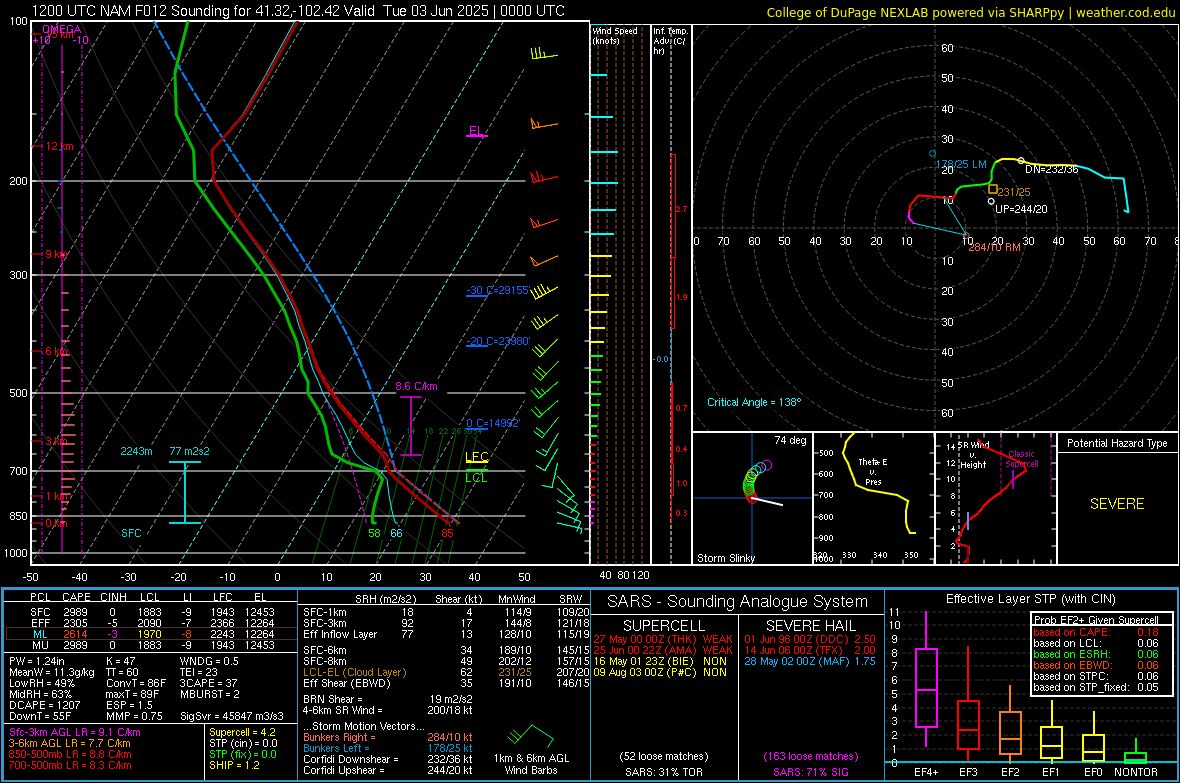
Task: Click the orange square marker at 231/25
Action: (993, 189)
